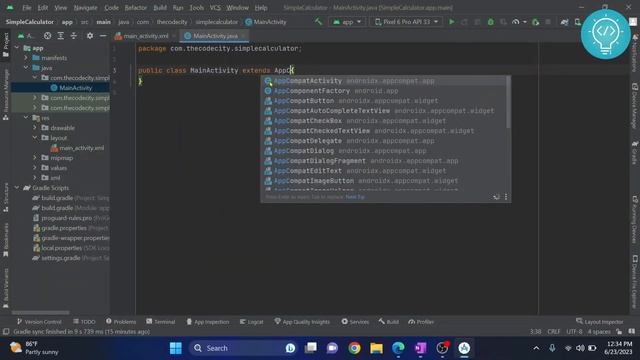Click the Next Tip link in completion popup
The height and width of the screenshot is (360, 640).
click(x=355, y=197)
